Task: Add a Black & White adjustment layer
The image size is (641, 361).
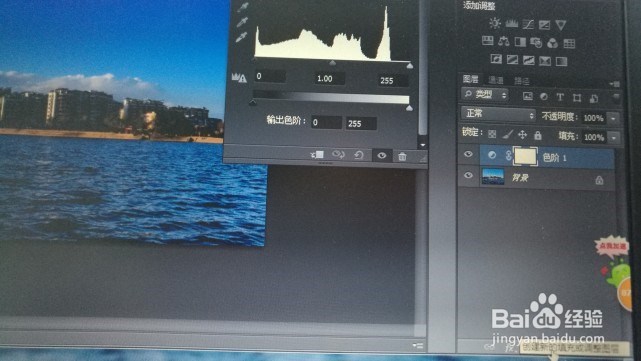Action: pyautogui.click(x=520, y=42)
